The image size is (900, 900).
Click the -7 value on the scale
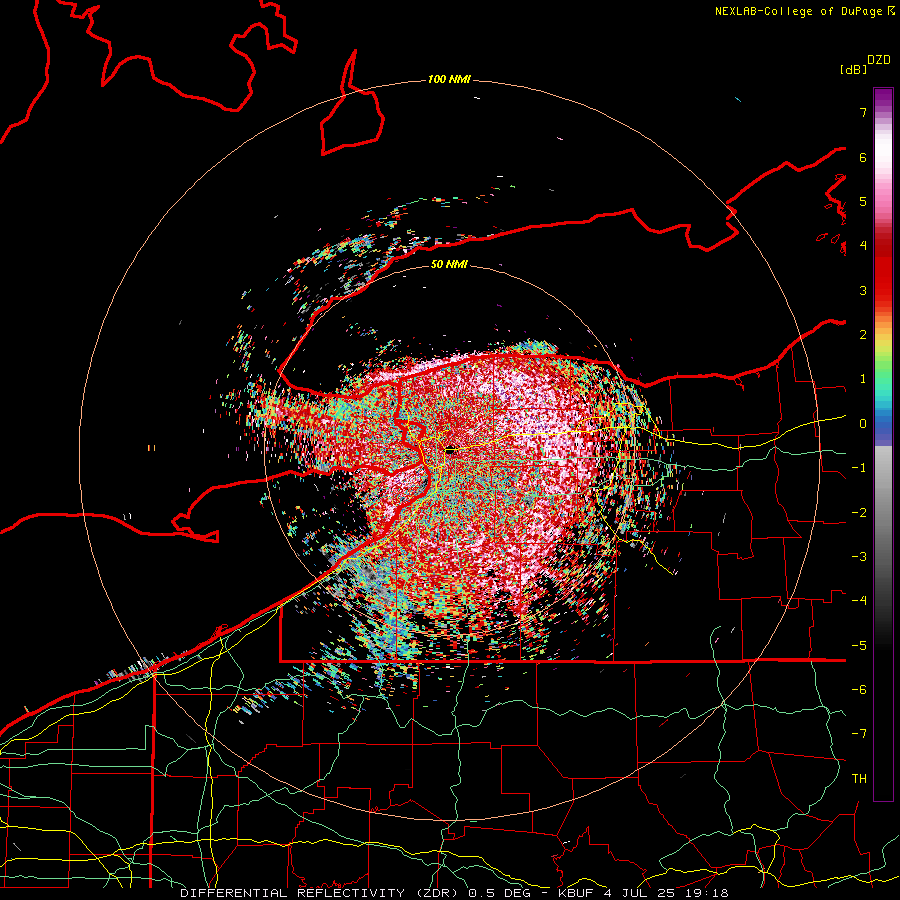[859, 734]
